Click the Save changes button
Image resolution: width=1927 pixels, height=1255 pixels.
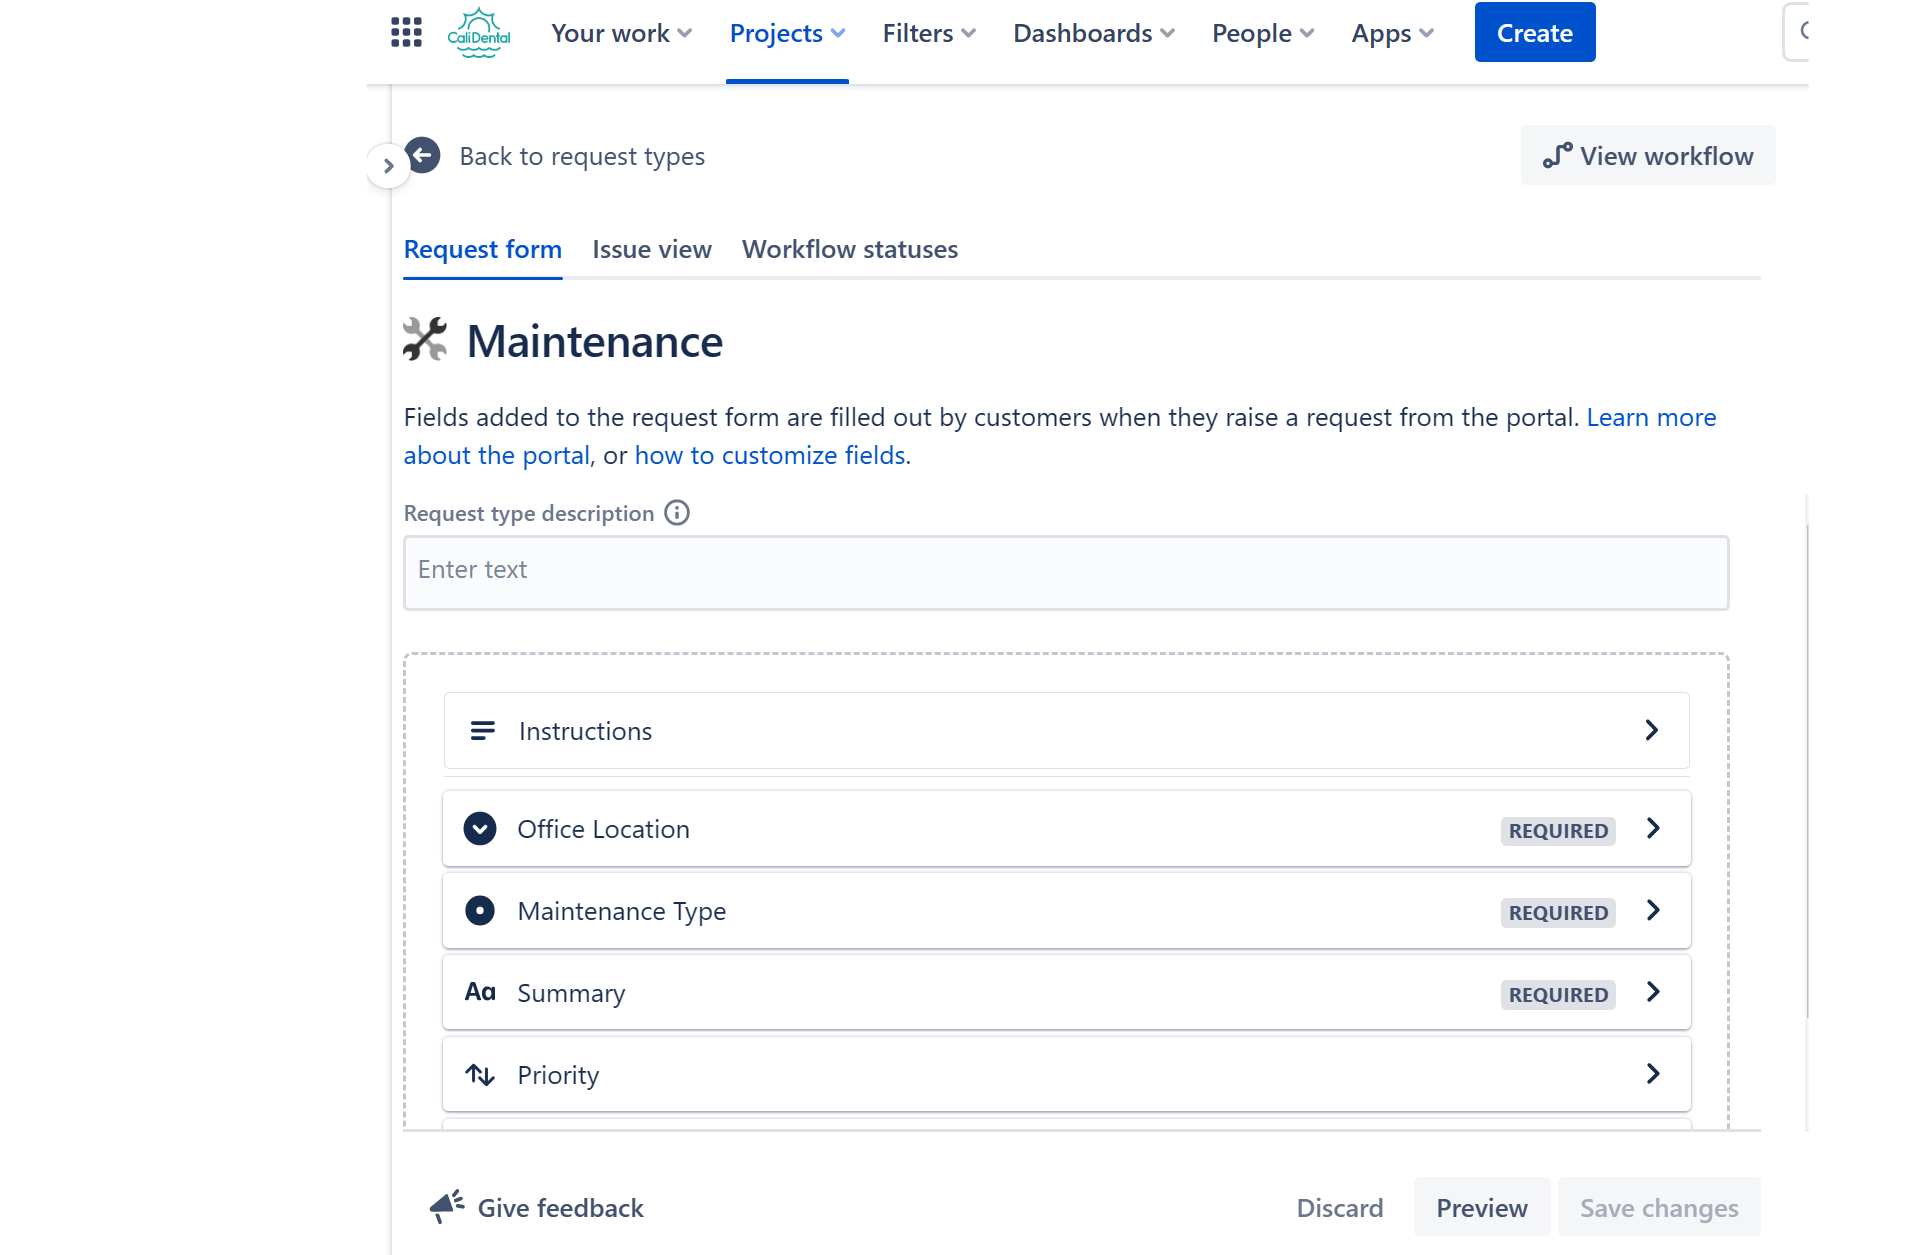tap(1659, 1207)
